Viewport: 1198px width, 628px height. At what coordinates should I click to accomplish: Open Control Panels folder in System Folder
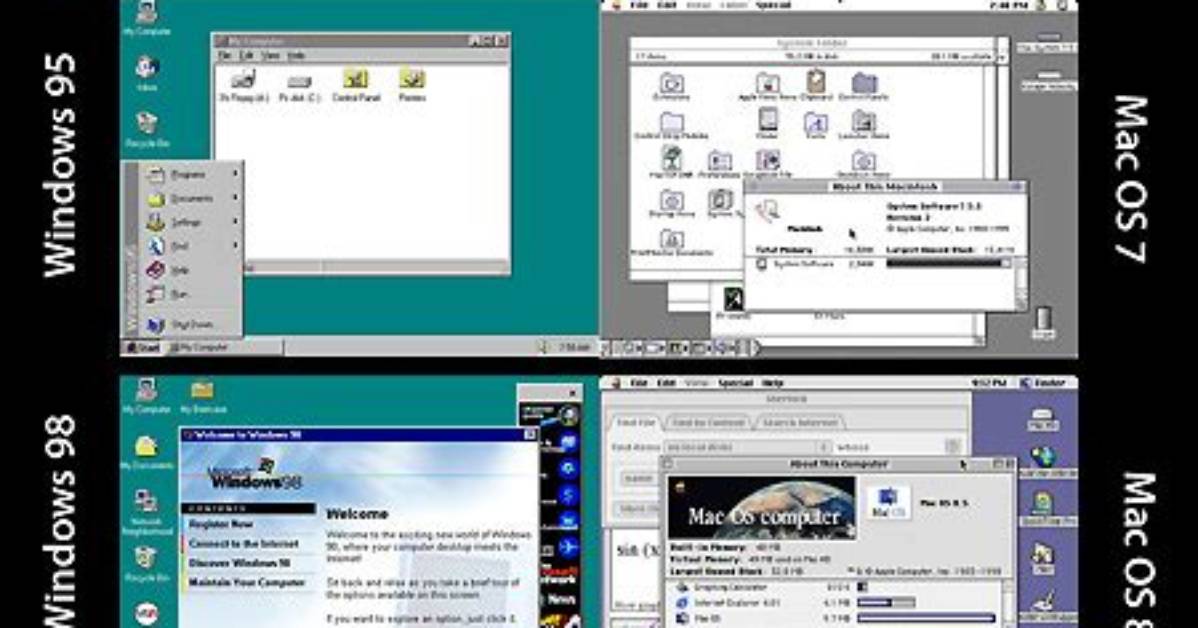(863, 87)
